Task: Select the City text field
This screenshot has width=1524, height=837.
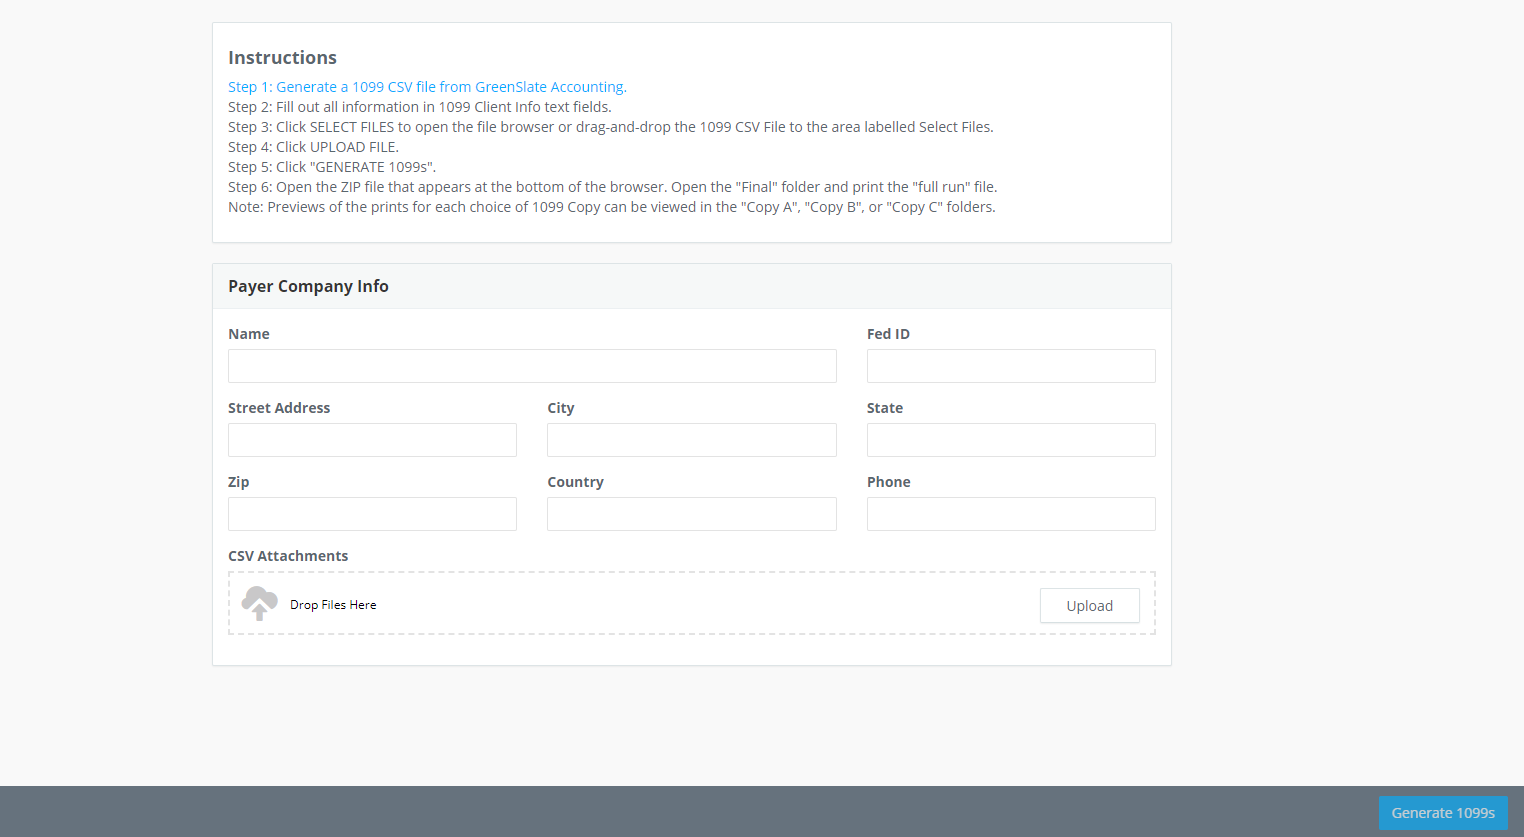Action: [x=692, y=440]
